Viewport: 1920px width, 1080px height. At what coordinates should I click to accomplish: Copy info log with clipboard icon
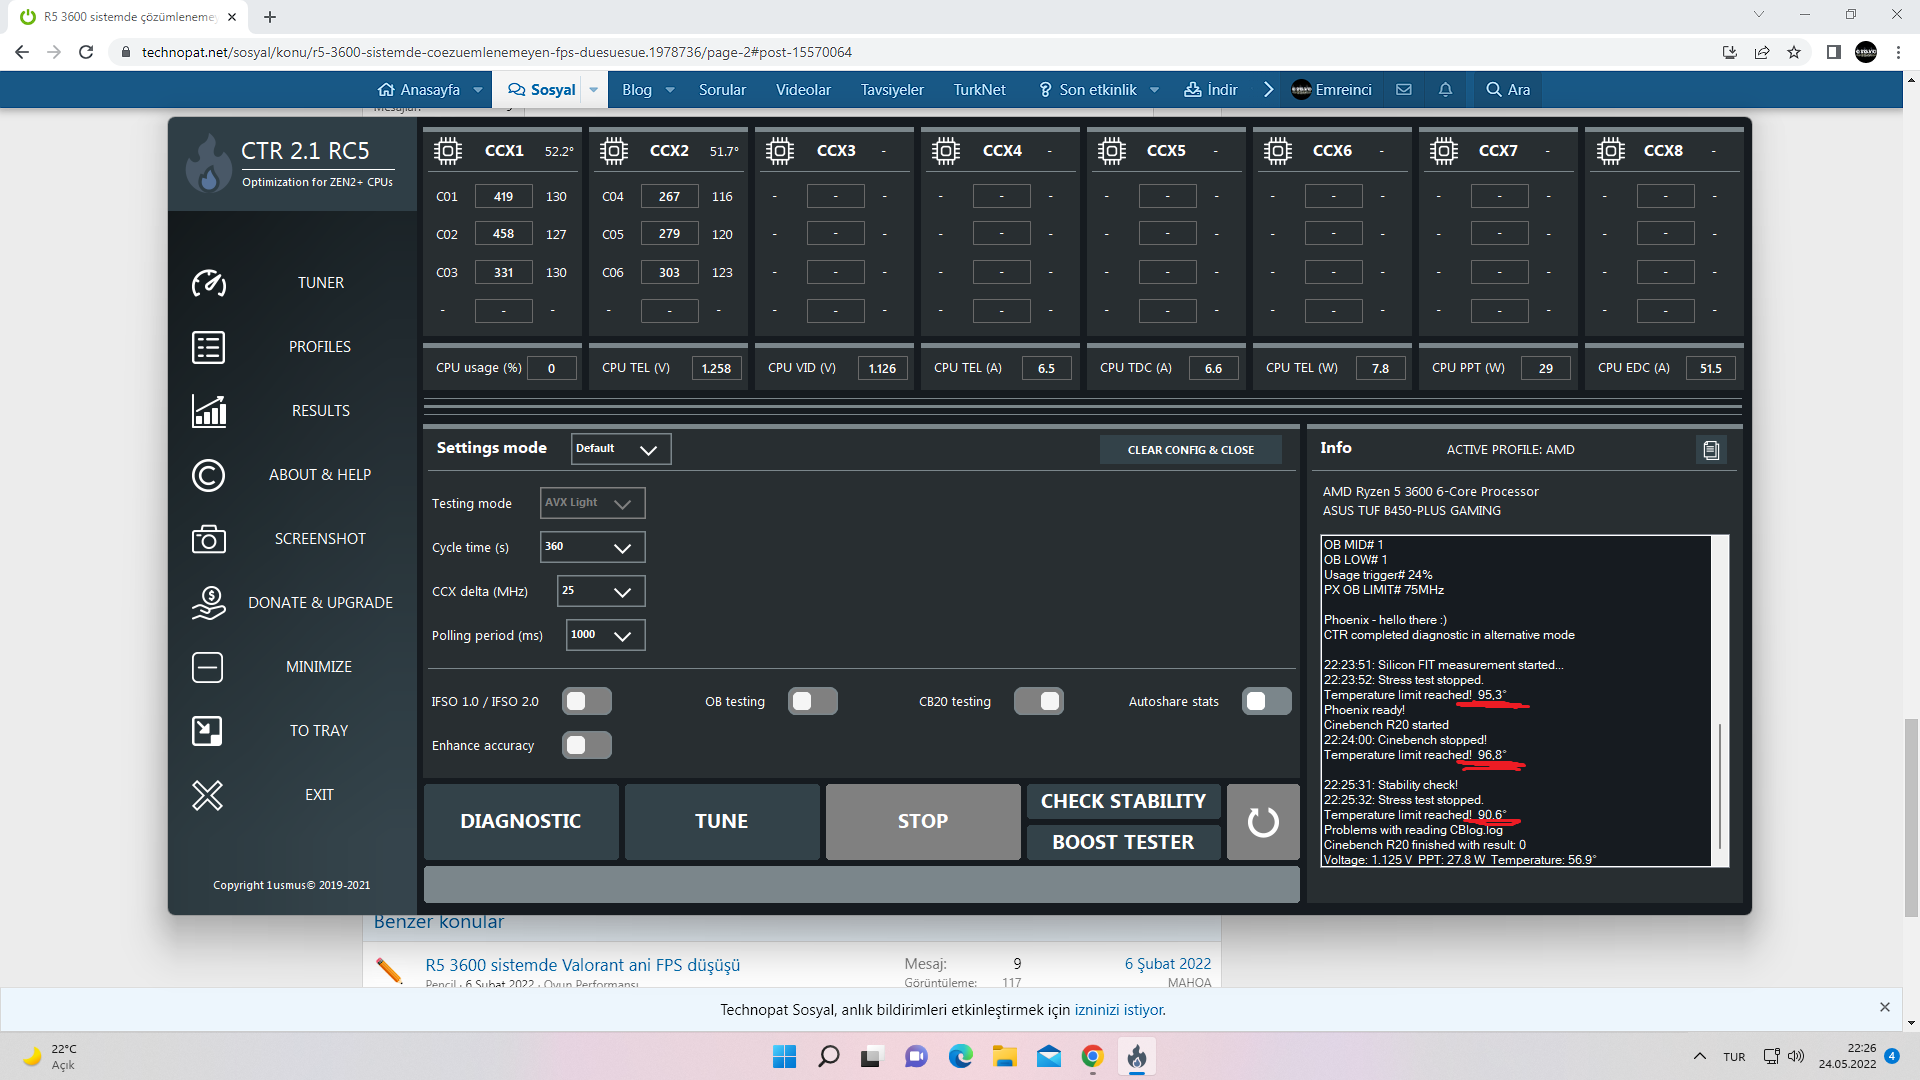tap(1711, 450)
